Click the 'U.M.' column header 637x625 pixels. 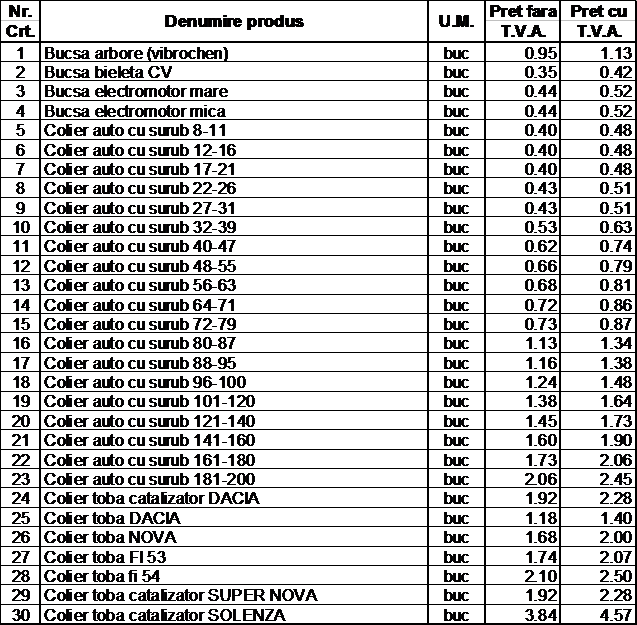point(456,22)
